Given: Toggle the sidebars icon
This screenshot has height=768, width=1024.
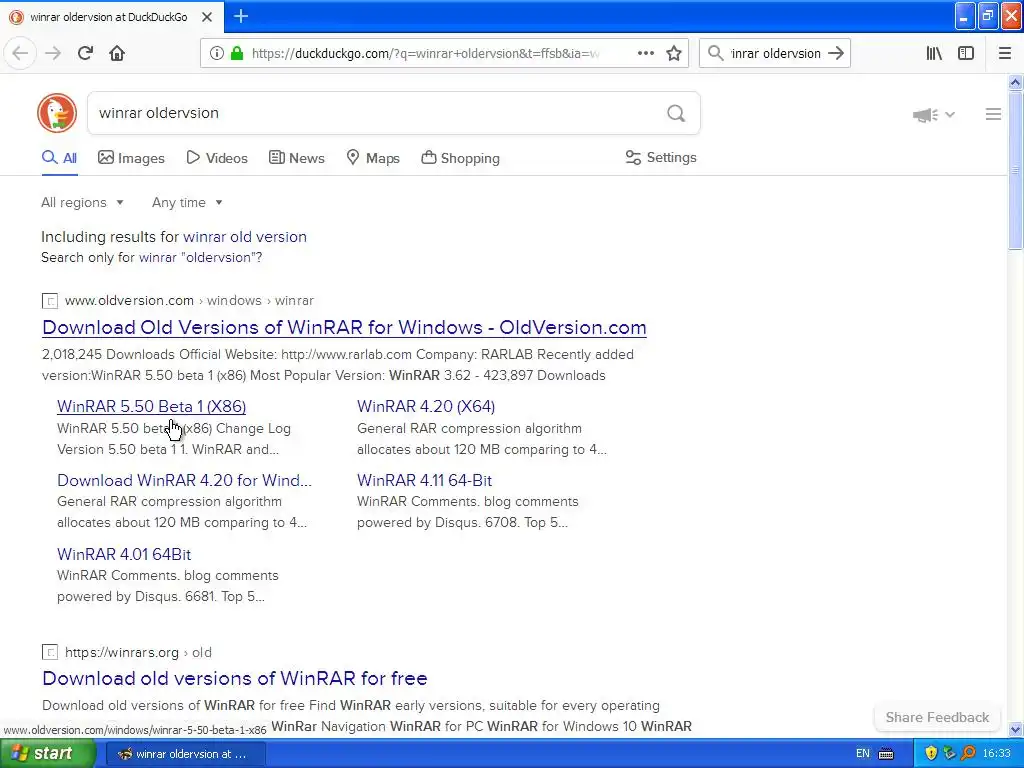Looking at the screenshot, I should (966, 54).
